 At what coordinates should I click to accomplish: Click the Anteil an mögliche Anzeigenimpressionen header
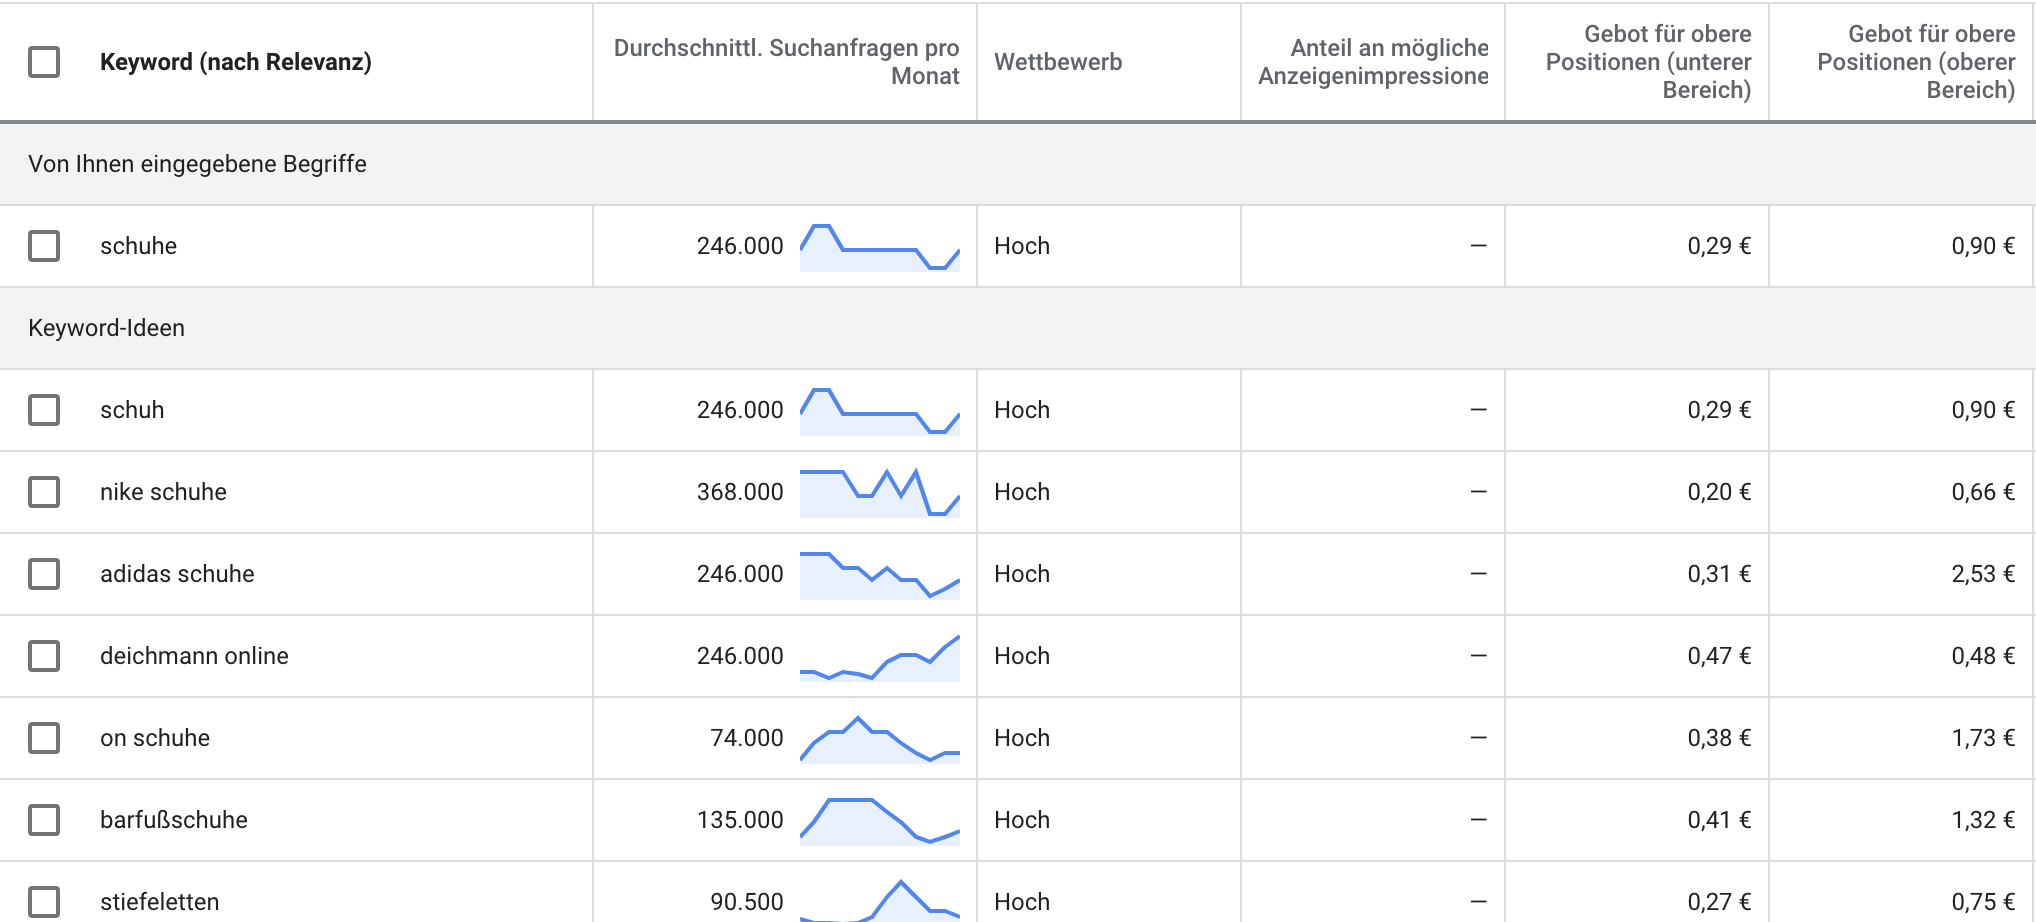click(1373, 62)
